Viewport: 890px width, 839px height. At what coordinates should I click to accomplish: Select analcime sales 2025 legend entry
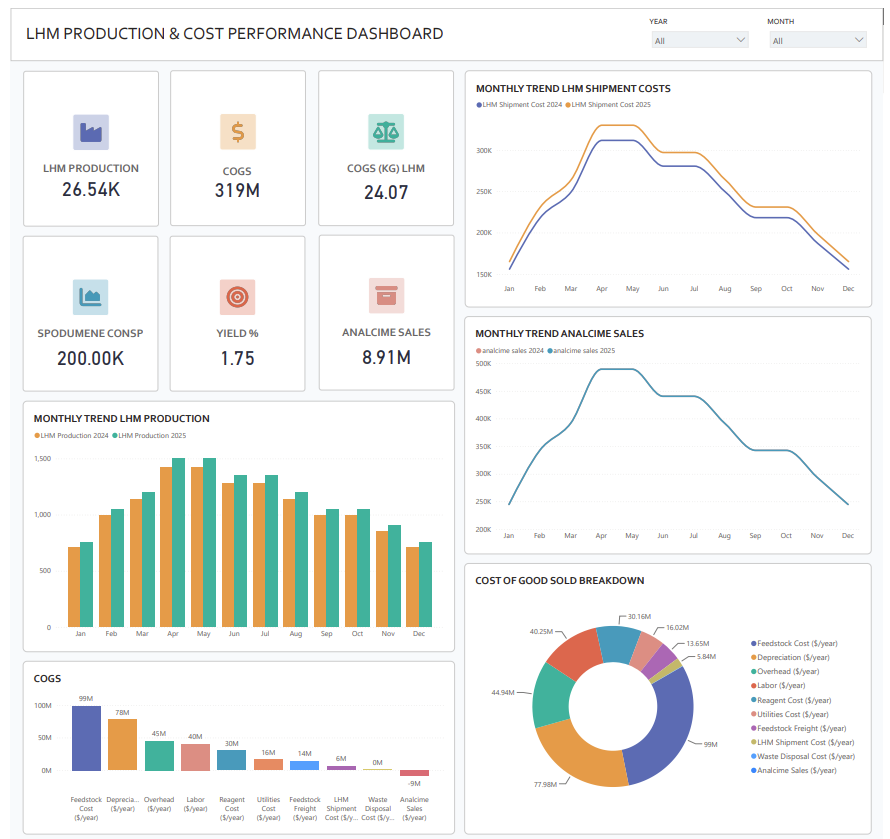tap(581, 351)
